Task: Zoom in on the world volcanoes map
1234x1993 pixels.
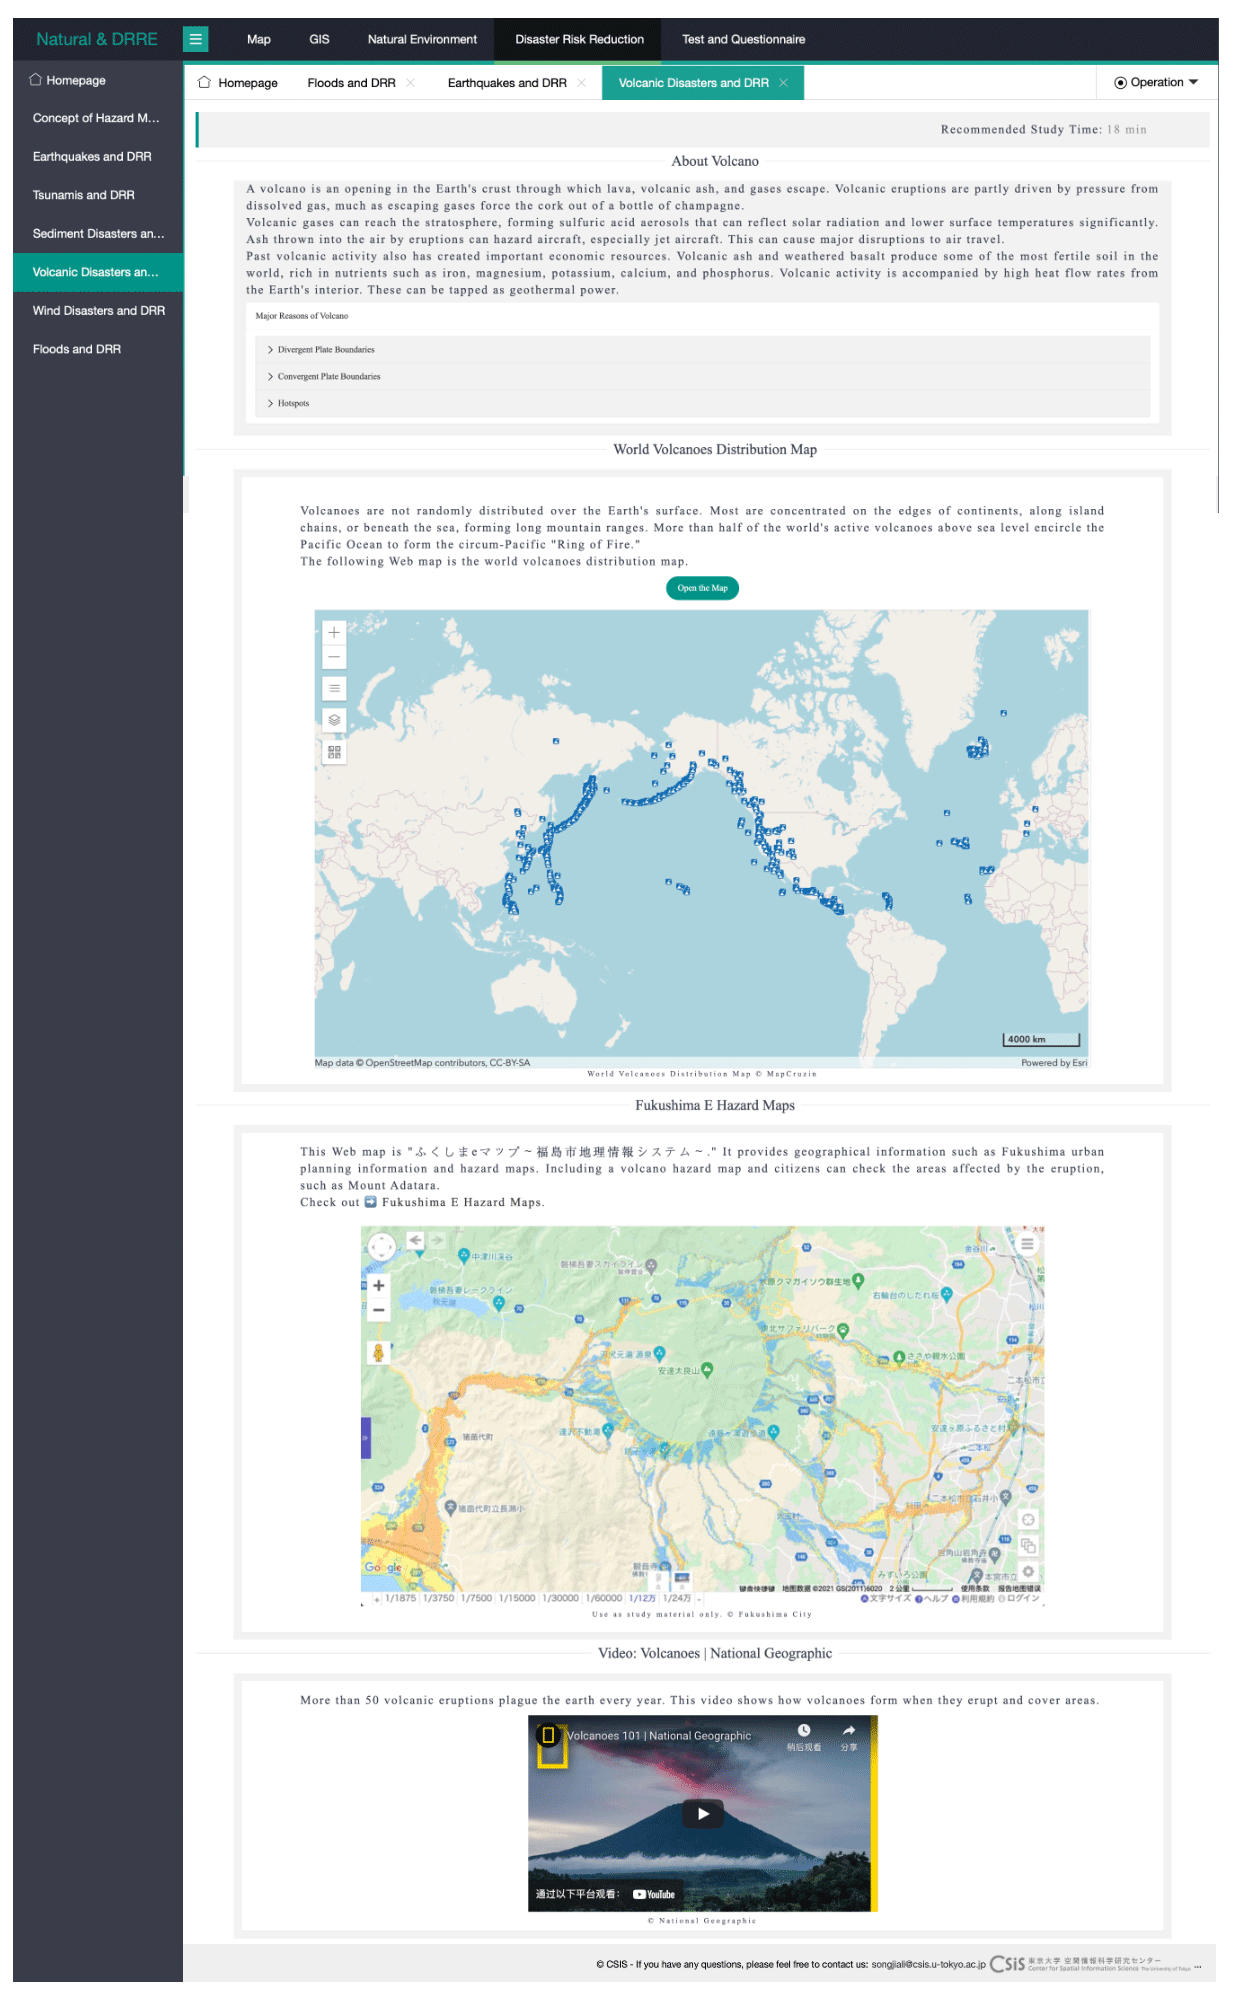Action: pos(334,632)
